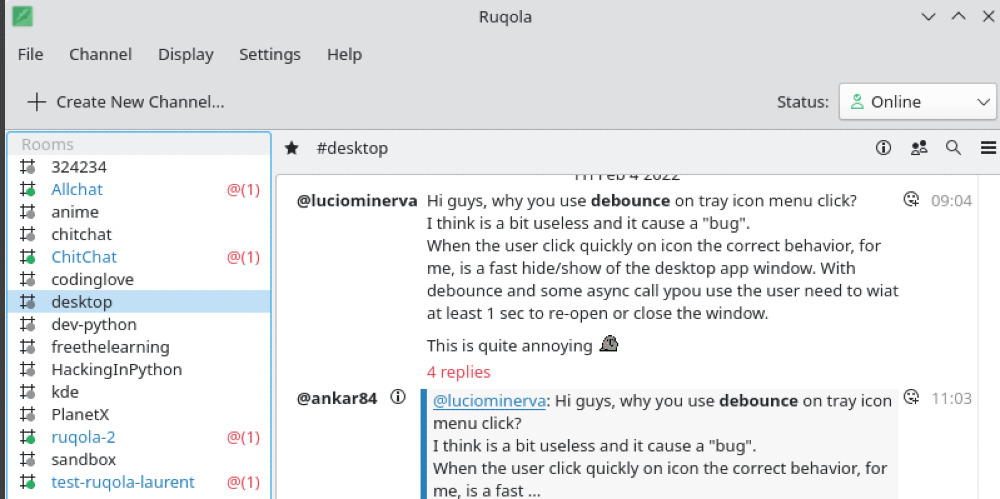Click the 09:04 message timestamp
The width and height of the screenshot is (1000, 499).
coord(952,201)
